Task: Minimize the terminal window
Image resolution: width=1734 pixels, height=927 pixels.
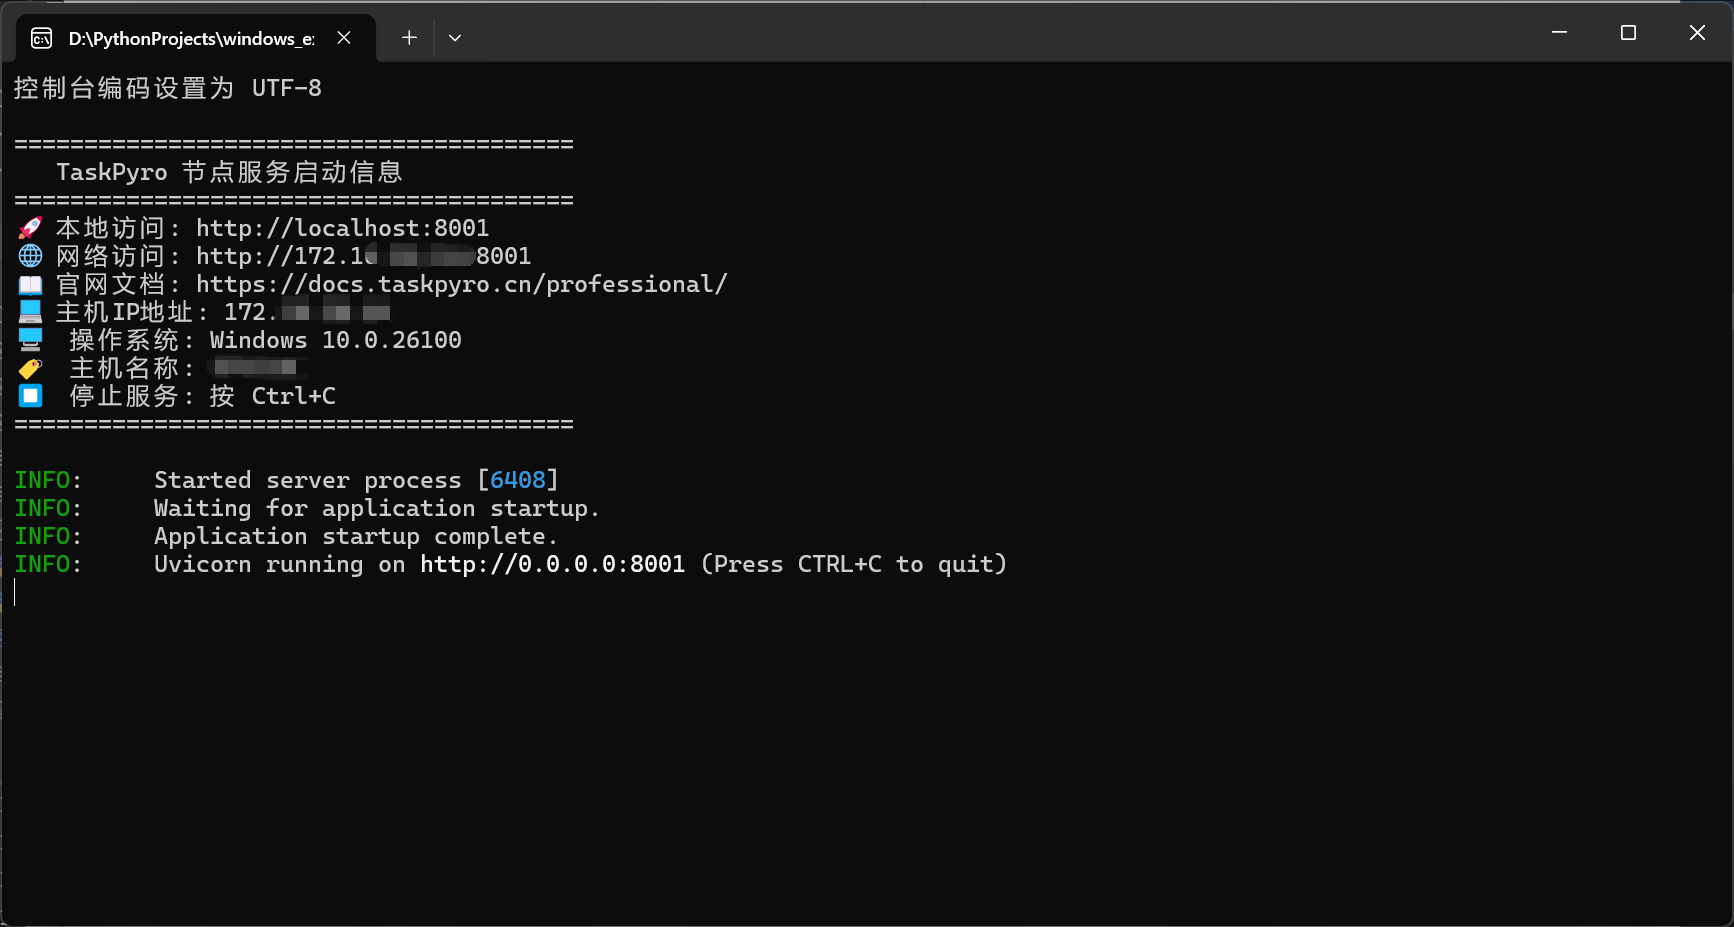Action: point(1559,33)
